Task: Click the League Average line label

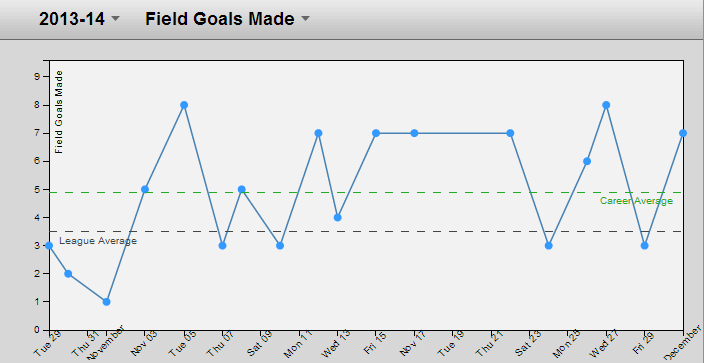Action: click(98, 241)
